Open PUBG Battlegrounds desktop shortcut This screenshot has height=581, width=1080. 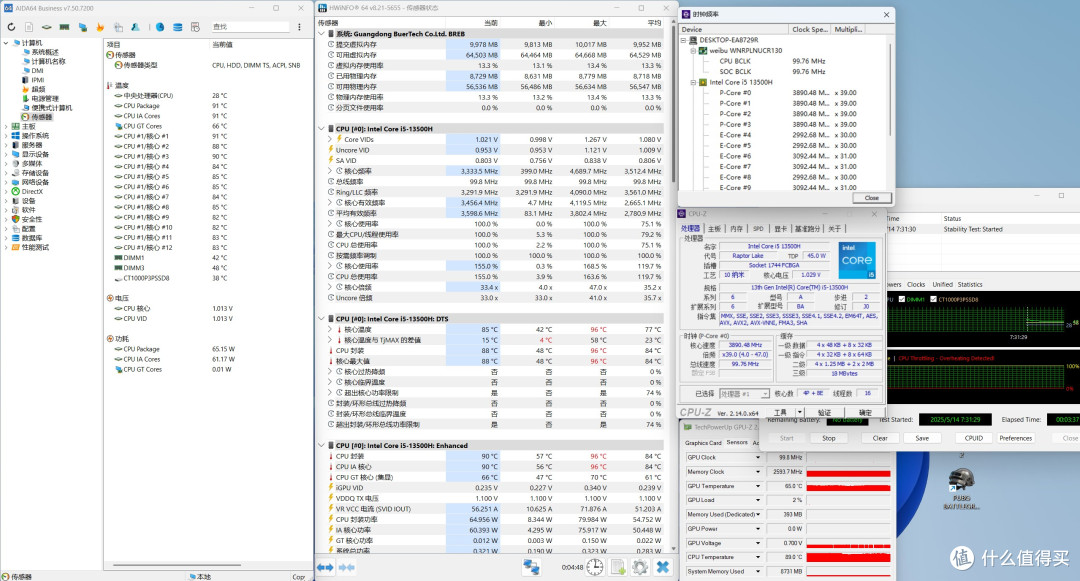[961, 489]
